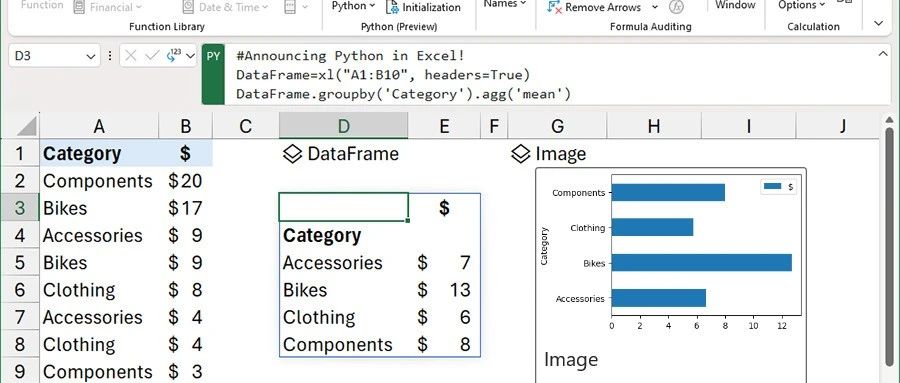Viewport: 900px width, 383px height.
Task: Expand the Remove Arrows dropdown arrow
Action: pos(655,7)
